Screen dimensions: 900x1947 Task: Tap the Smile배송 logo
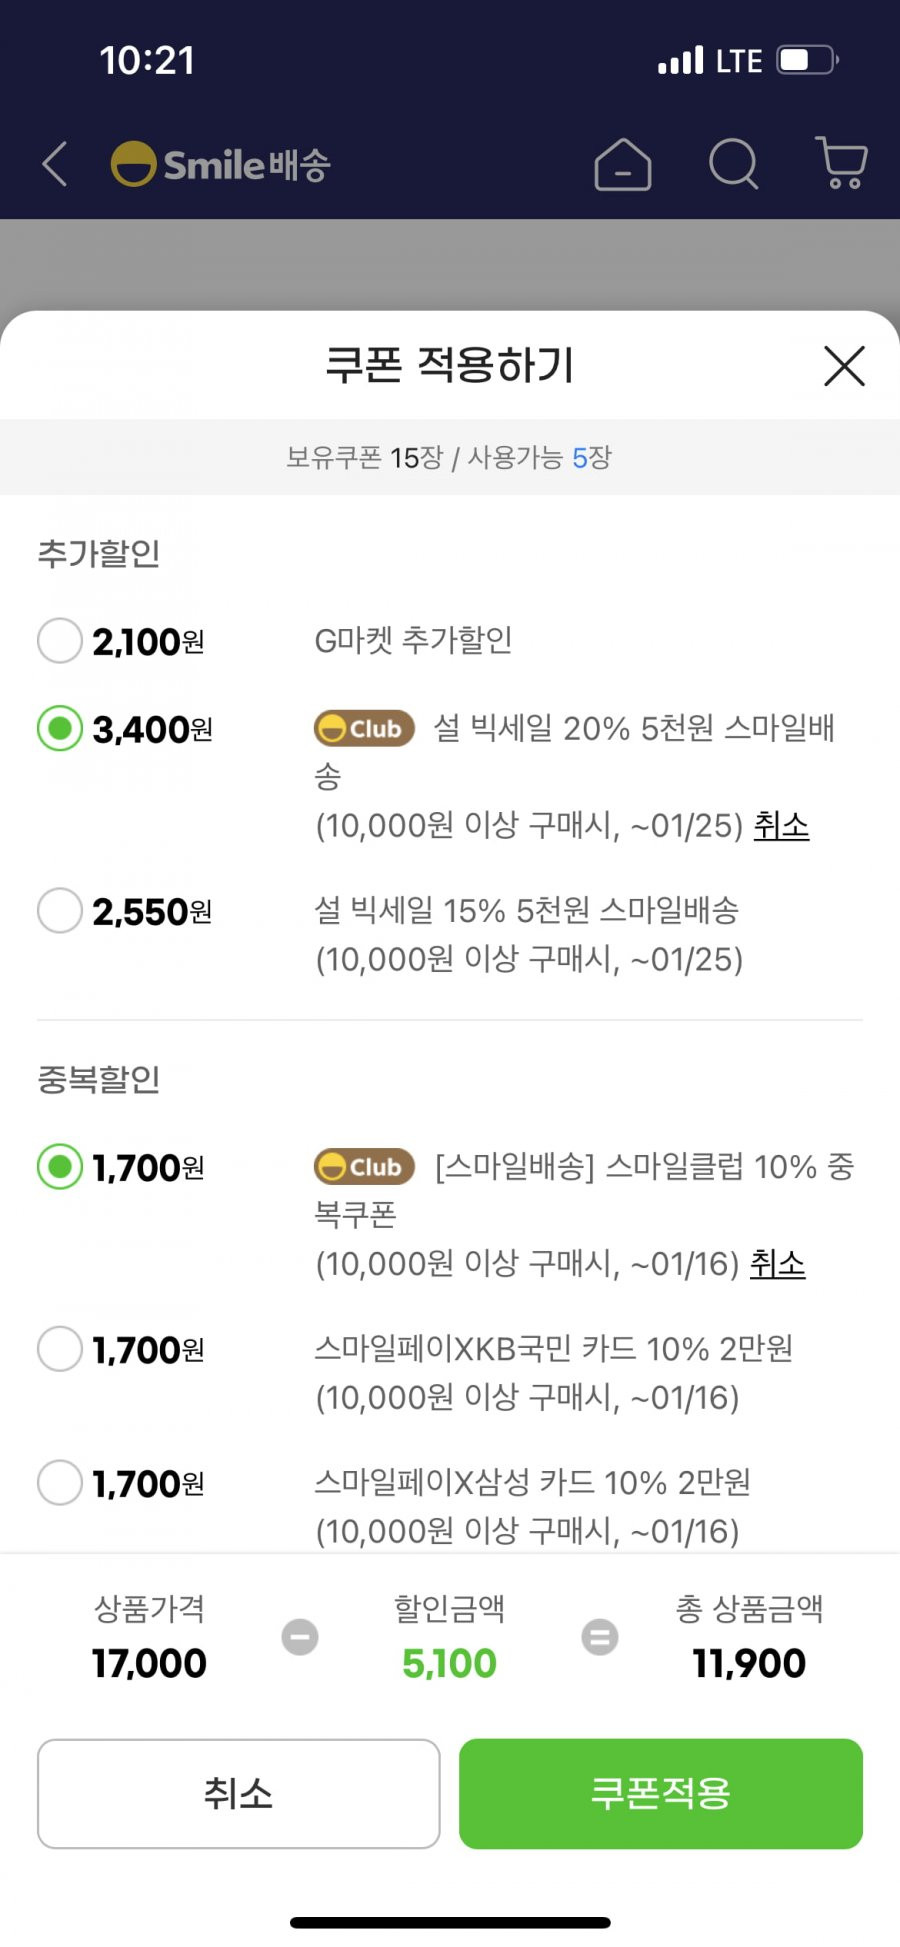click(x=220, y=164)
